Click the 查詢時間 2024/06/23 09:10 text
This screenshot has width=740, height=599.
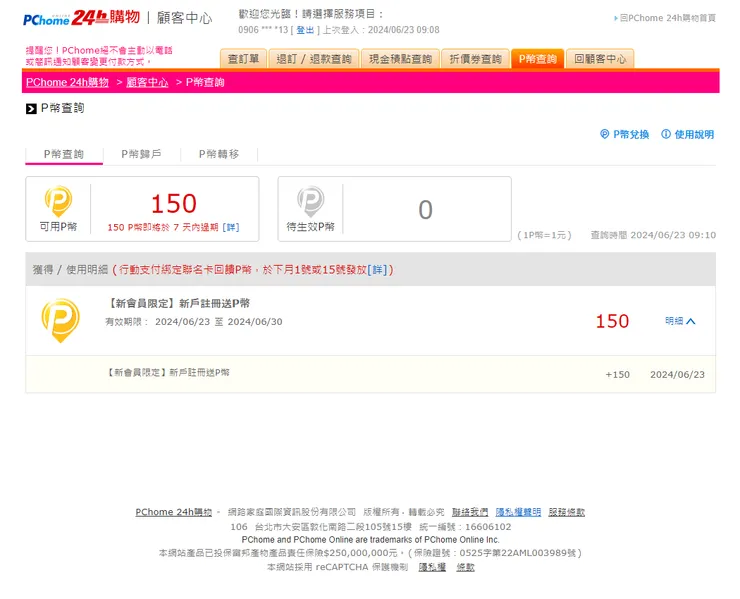pos(653,235)
